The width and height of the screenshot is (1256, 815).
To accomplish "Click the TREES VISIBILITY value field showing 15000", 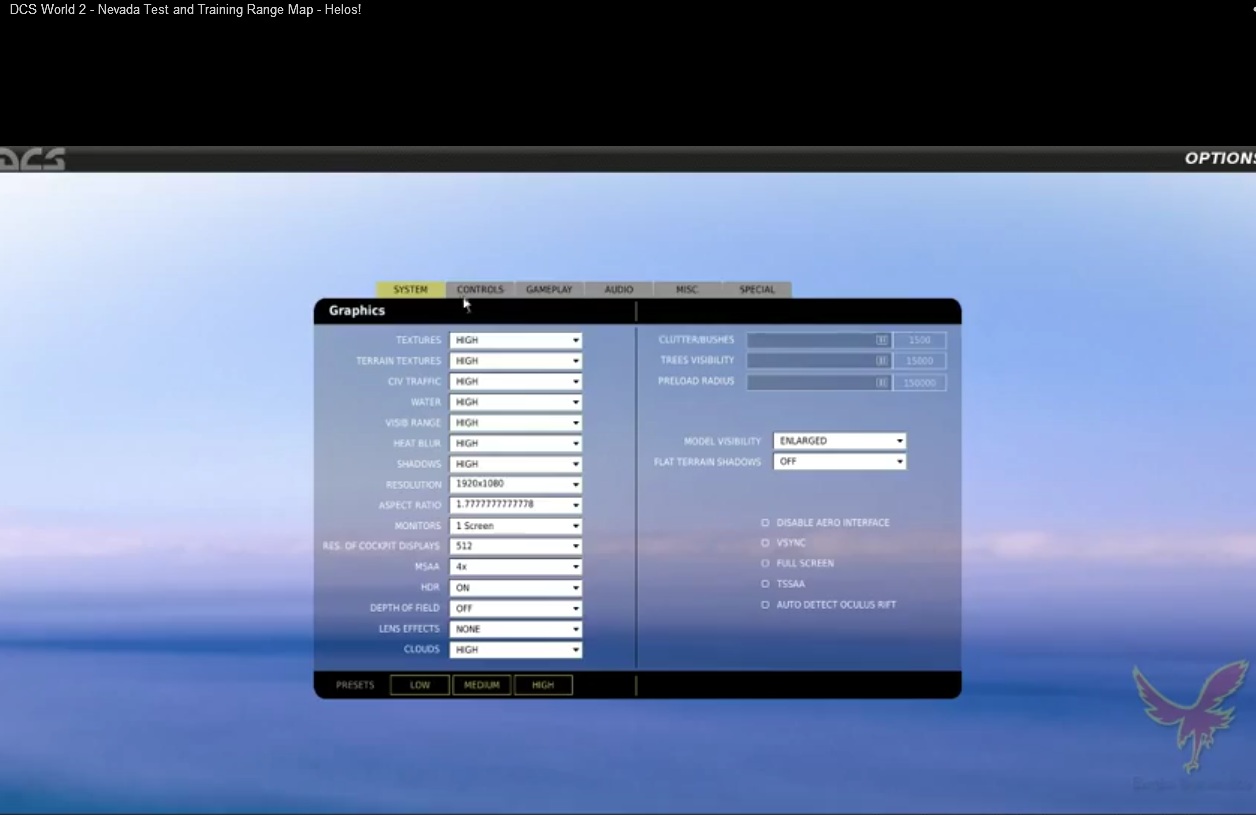I will (920, 361).
